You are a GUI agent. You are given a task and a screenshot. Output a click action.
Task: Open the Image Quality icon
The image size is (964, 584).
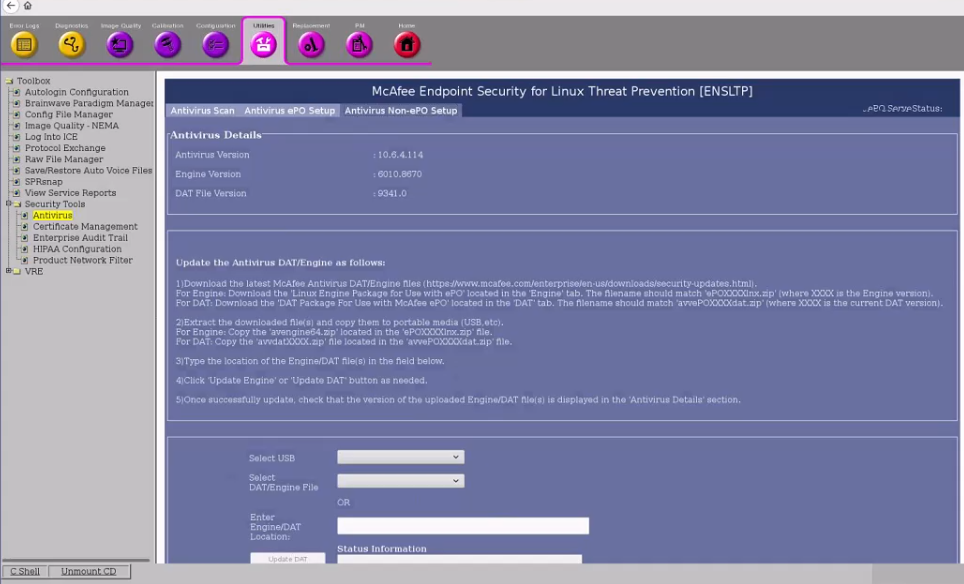tap(120, 44)
